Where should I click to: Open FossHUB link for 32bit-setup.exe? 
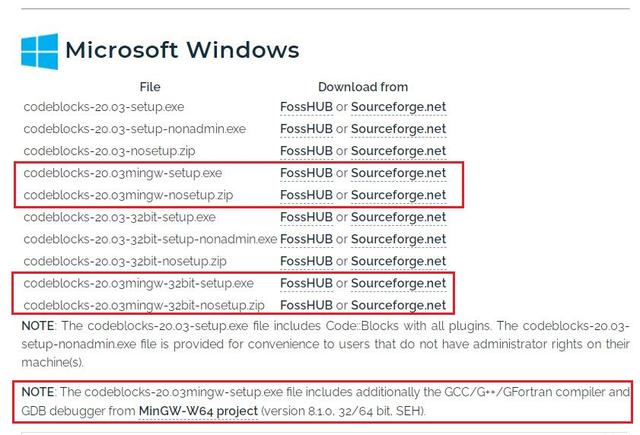coord(307,217)
